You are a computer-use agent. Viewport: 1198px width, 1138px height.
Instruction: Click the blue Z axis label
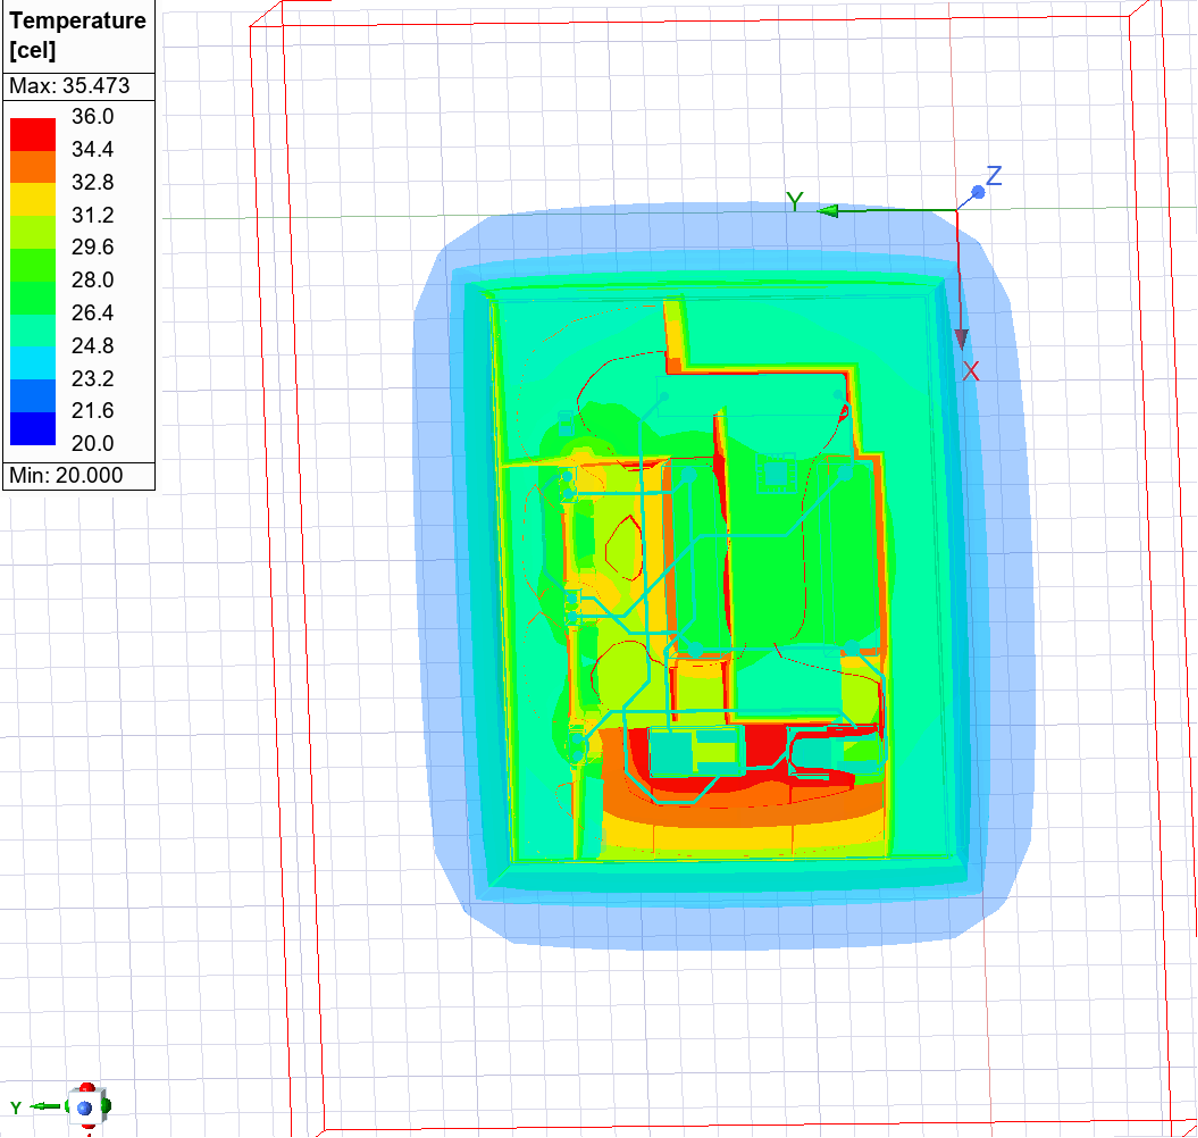pos(993,176)
